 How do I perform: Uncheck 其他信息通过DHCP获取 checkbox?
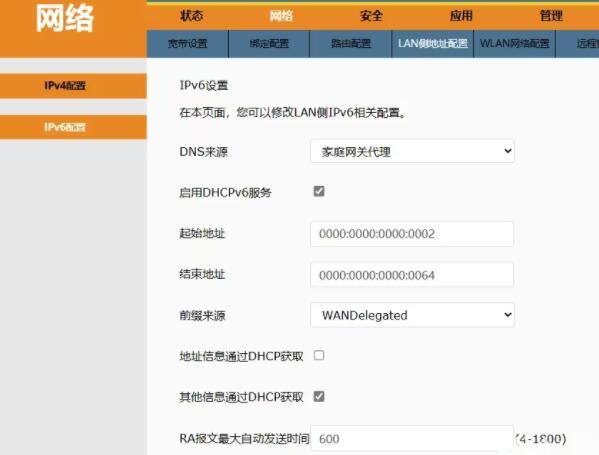319,397
